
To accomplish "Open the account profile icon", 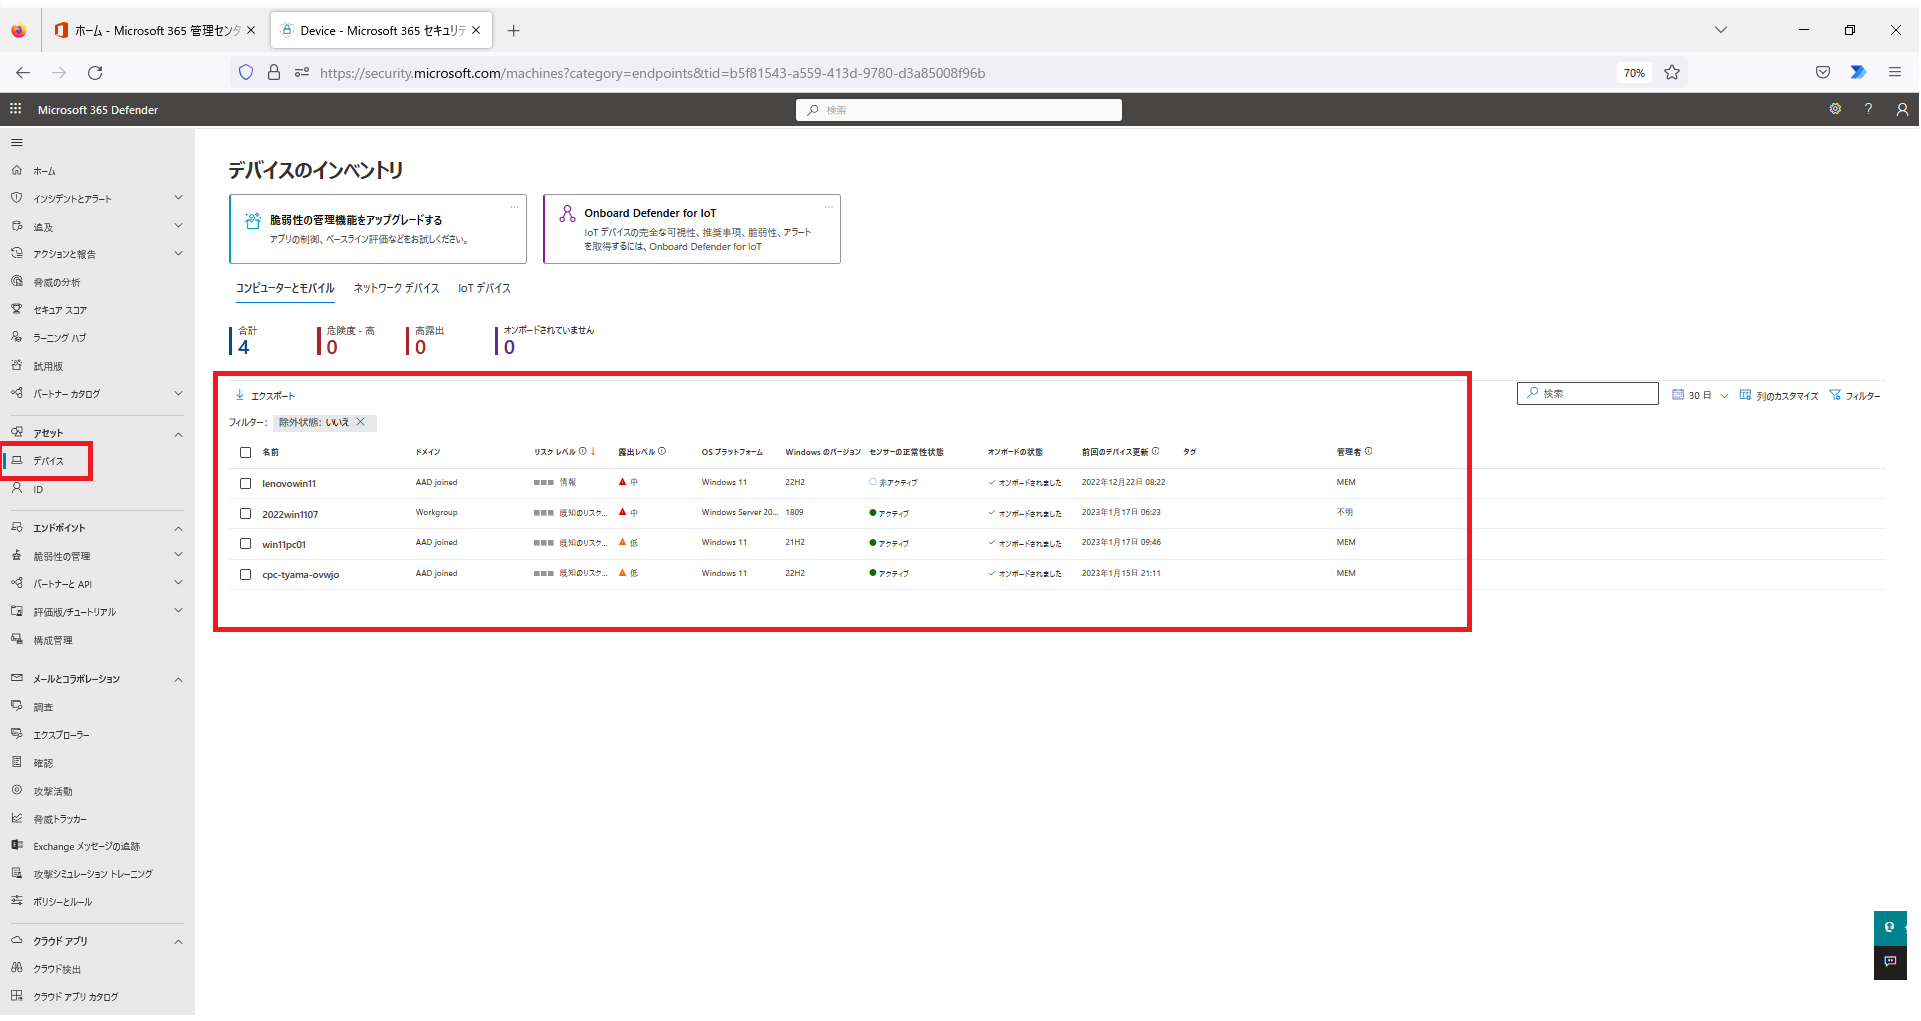I will (x=1902, y=109).
